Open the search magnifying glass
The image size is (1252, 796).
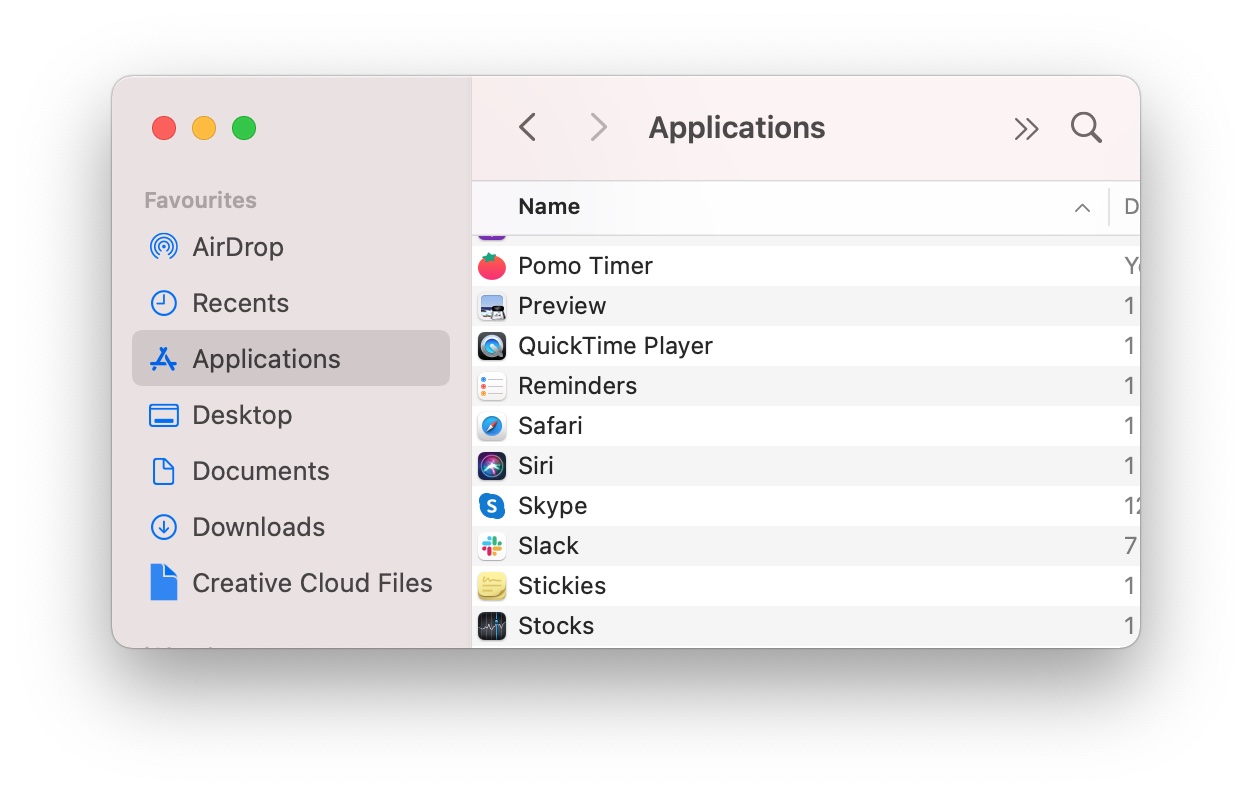click(1086, 128)
